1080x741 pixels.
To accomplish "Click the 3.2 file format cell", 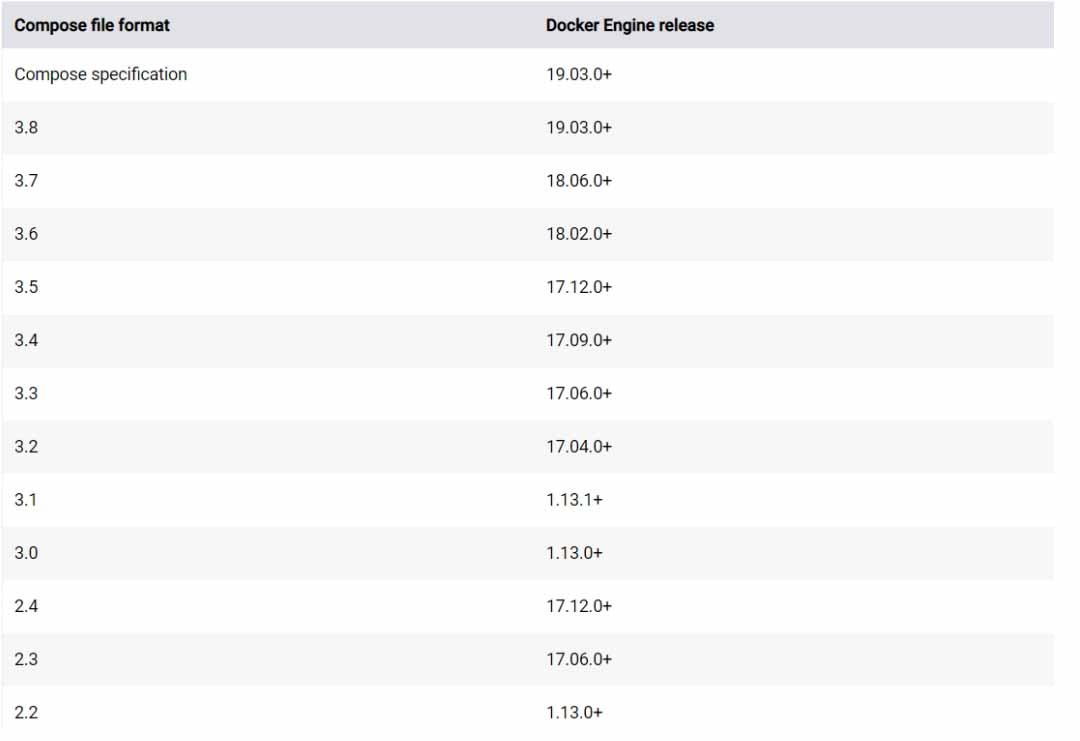I will click(27, 447).
